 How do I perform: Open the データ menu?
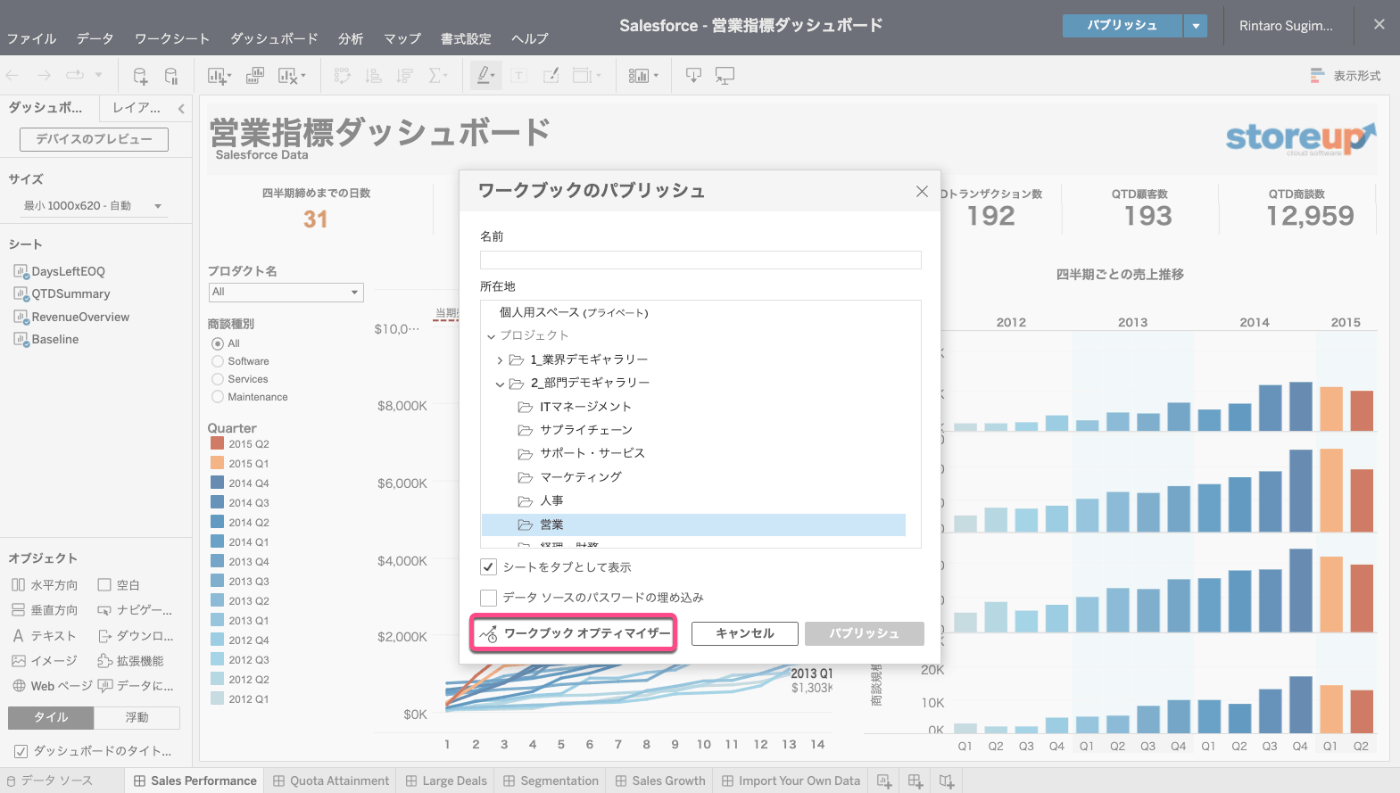[x=95, y=39]
